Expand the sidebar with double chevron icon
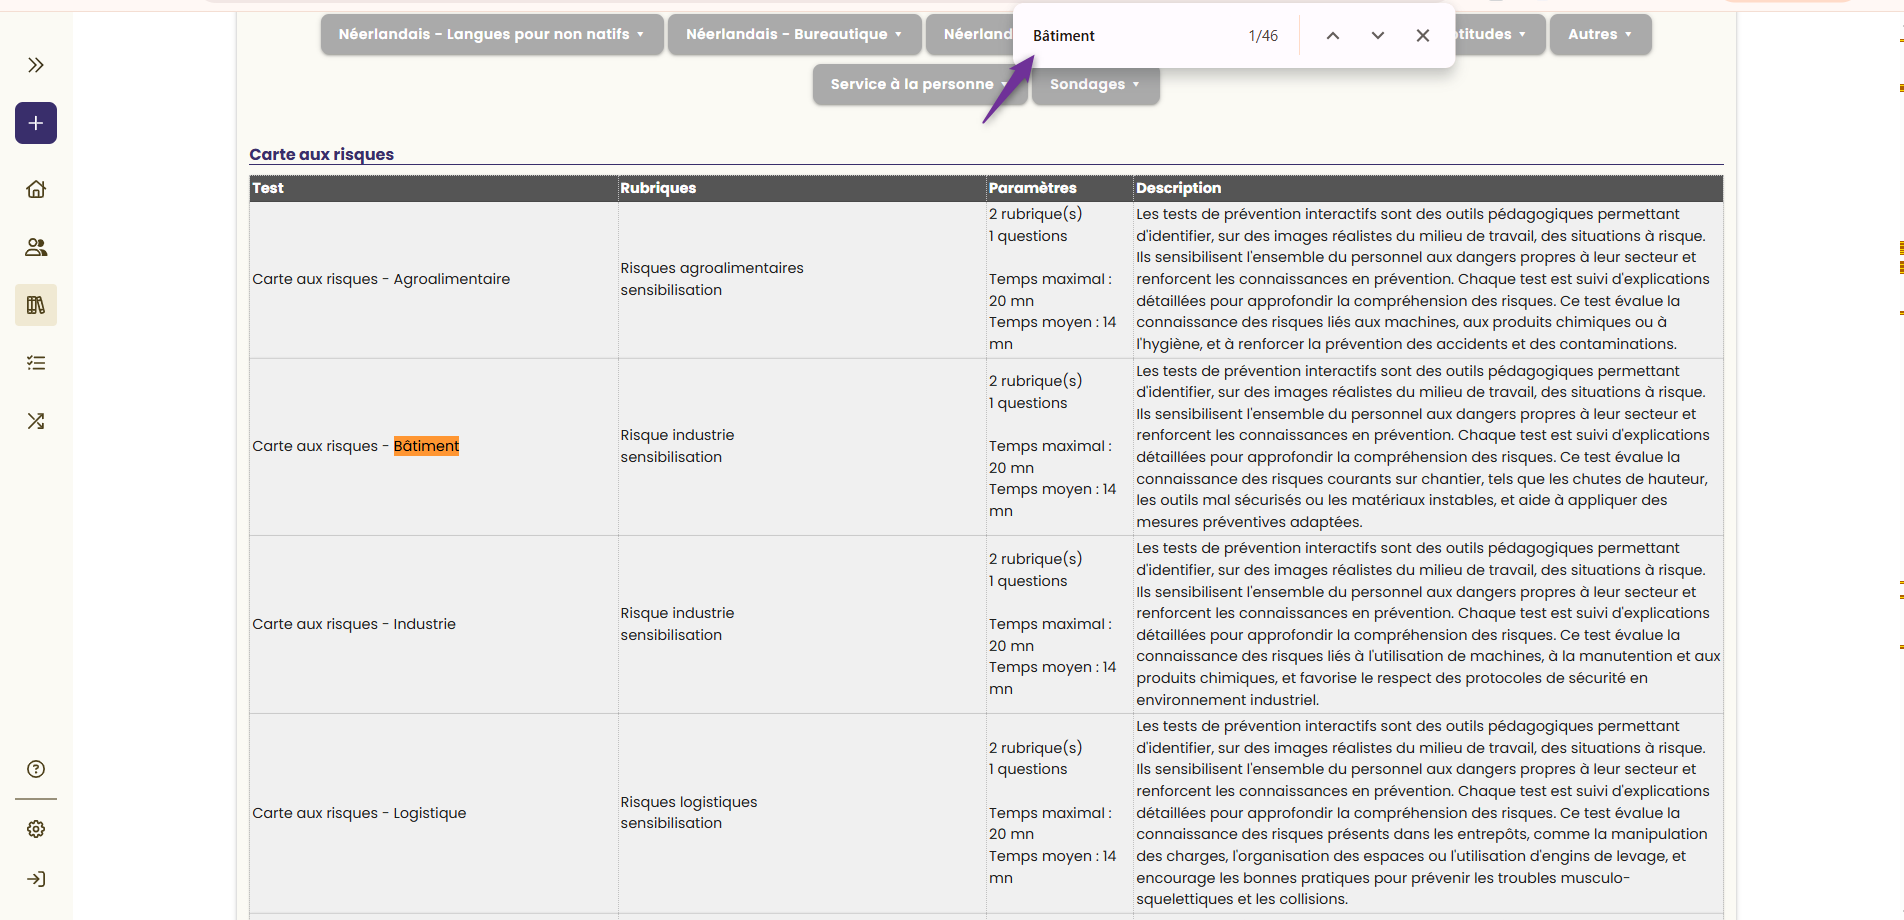Screen dimensions: 1904x920 (x=36, y=65)
